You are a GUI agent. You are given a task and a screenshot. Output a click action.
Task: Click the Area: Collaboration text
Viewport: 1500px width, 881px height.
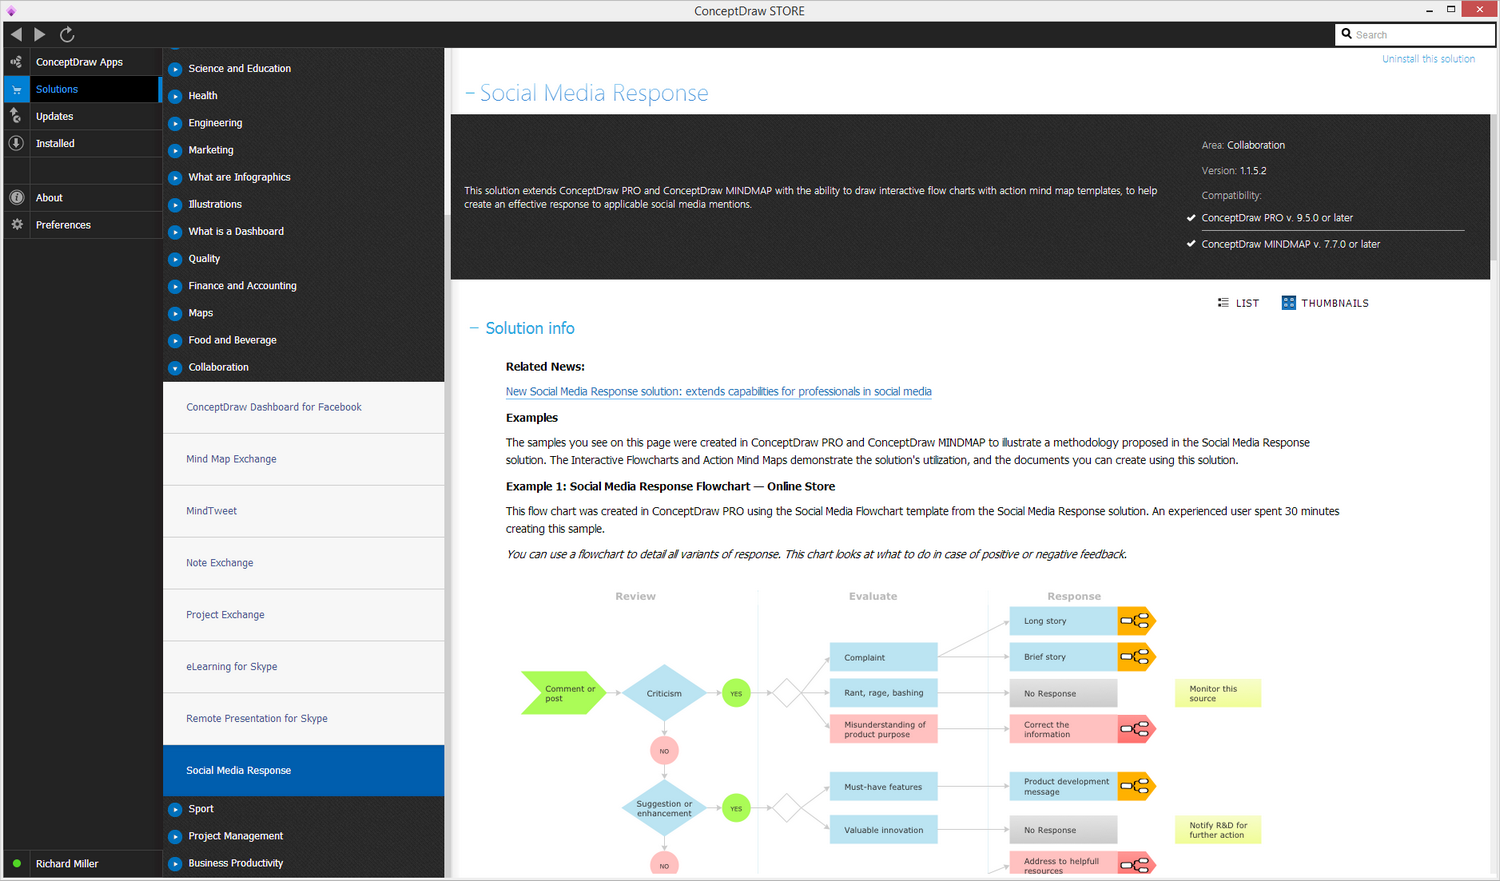click(1243, 145)
